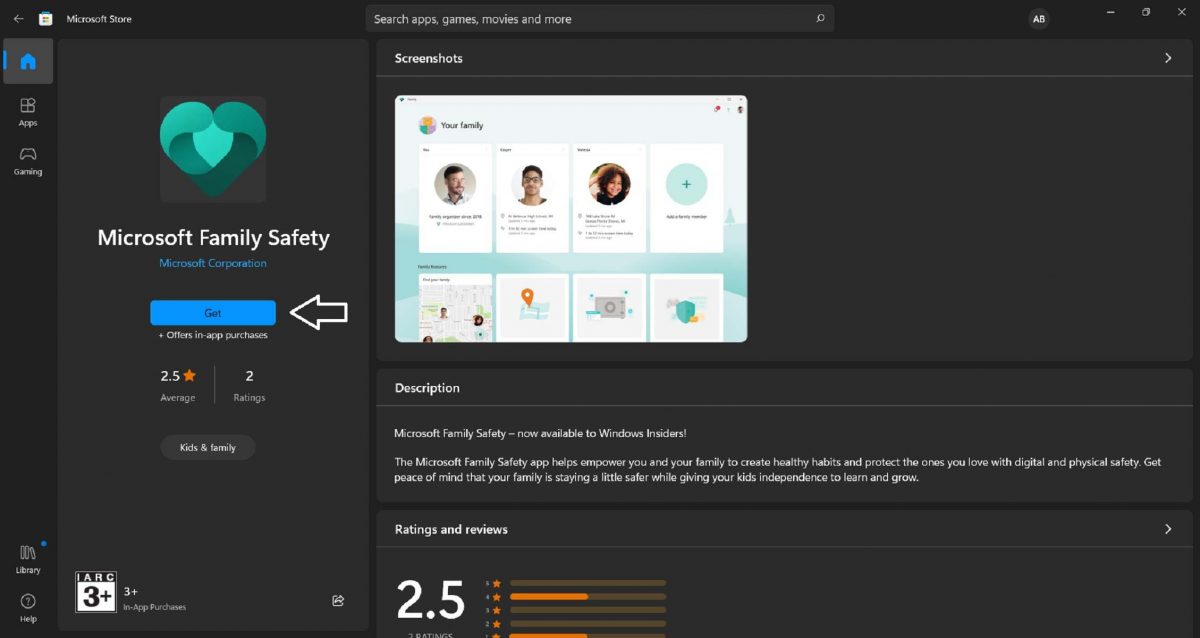
Task: Click the search apps input field
Action: point(600,18)
